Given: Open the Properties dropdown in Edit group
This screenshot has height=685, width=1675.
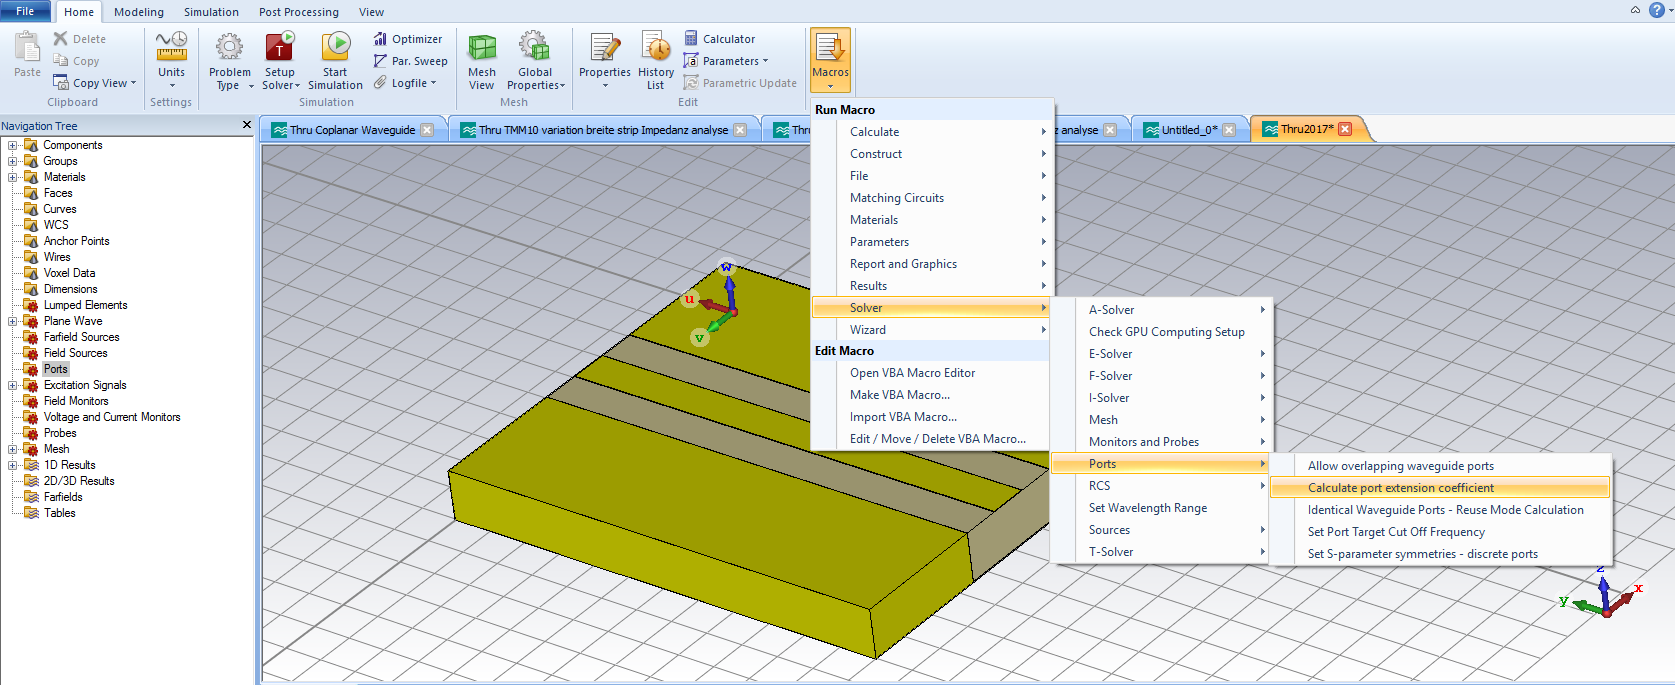Looking at the screenshot, I should [x=605, y=61].
